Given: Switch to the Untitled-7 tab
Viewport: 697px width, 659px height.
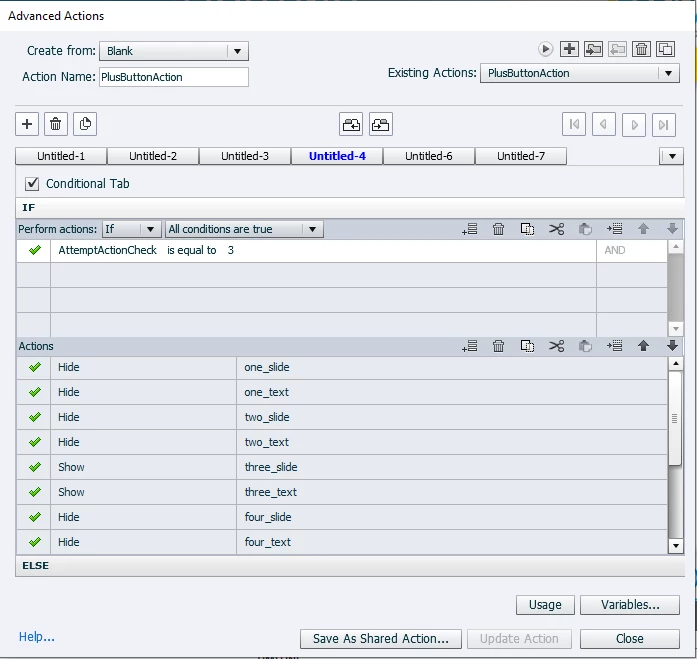Looking at the screenshot, I should pos(521,156).
